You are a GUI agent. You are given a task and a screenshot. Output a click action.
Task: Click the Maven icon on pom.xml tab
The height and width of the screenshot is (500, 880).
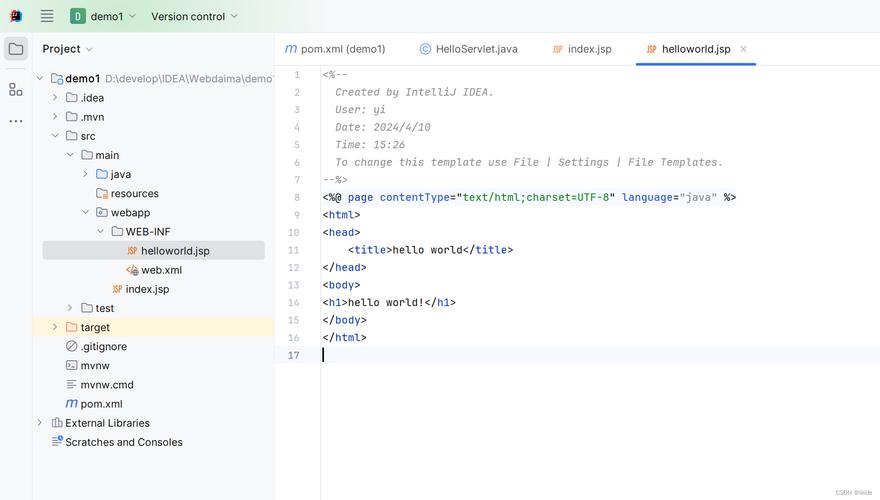pos(291,49)
